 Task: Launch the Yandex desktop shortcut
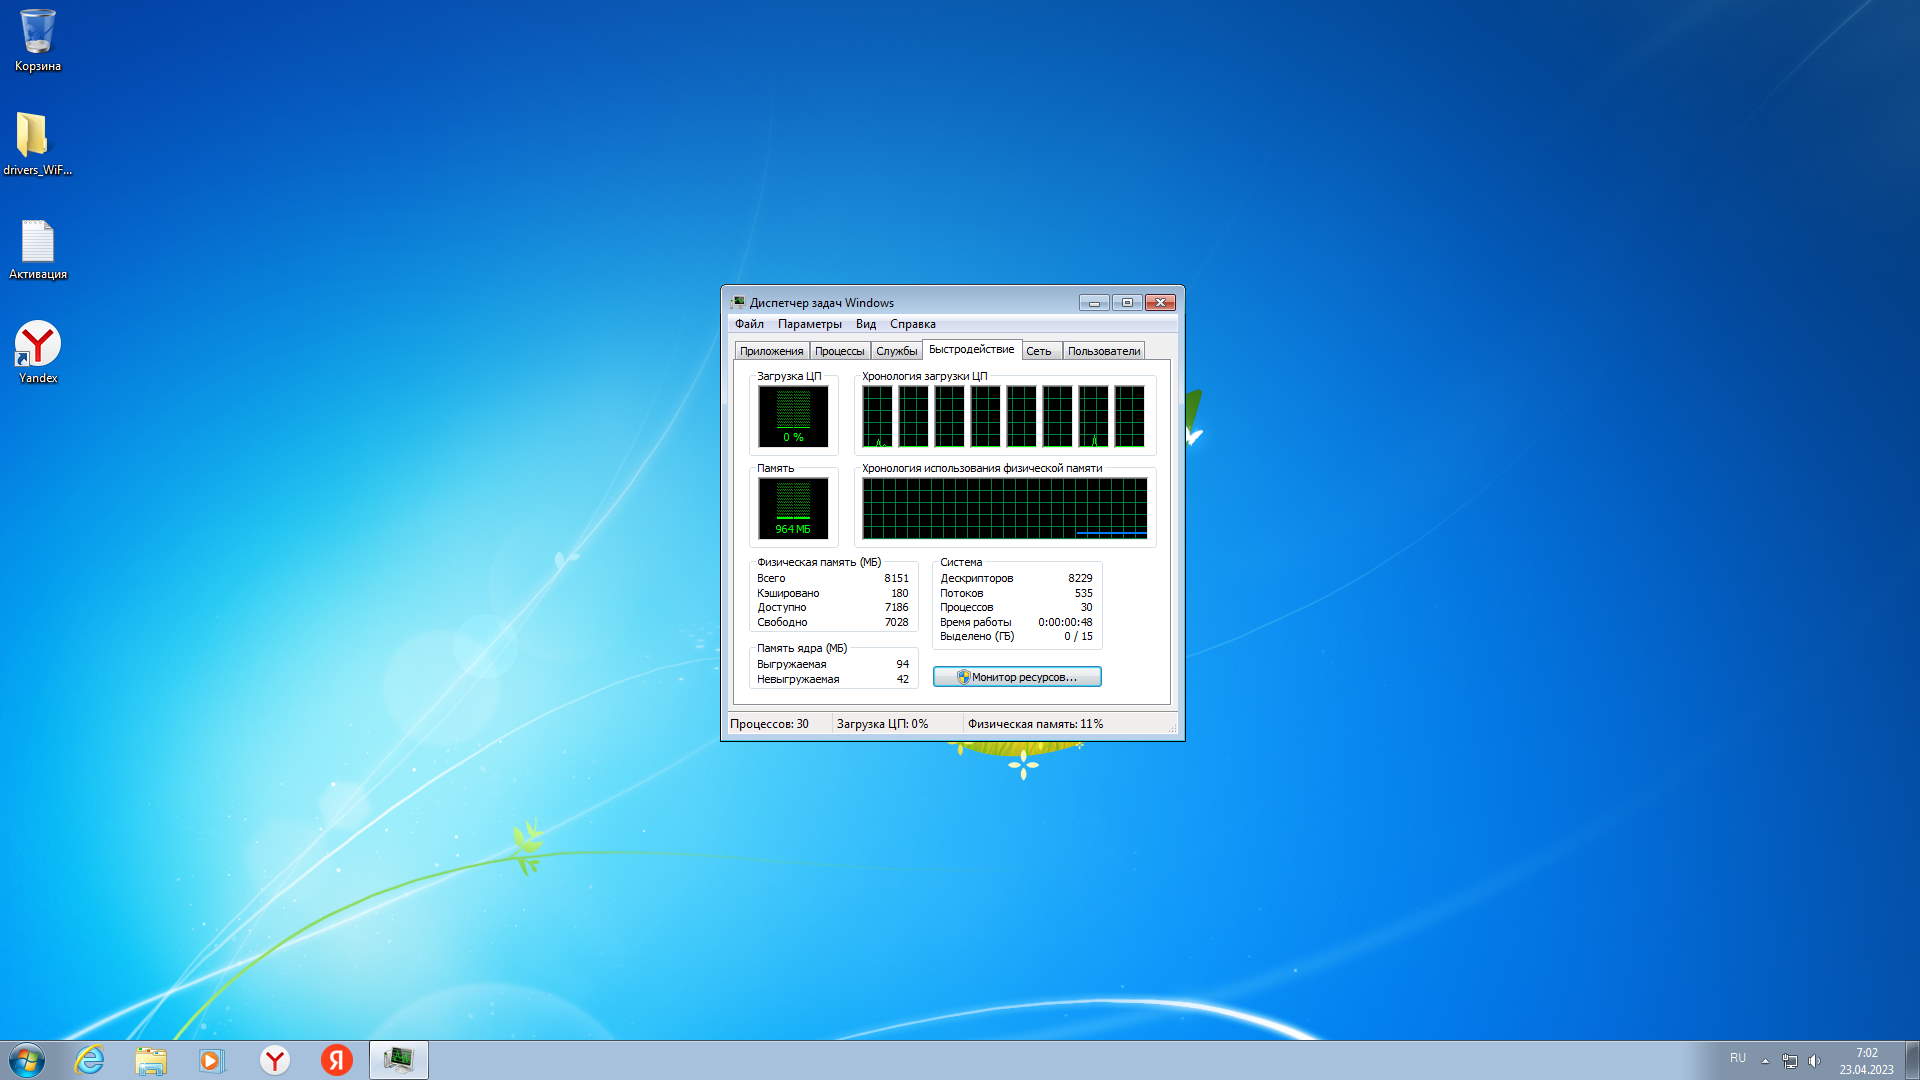click(x=38, y=350)
